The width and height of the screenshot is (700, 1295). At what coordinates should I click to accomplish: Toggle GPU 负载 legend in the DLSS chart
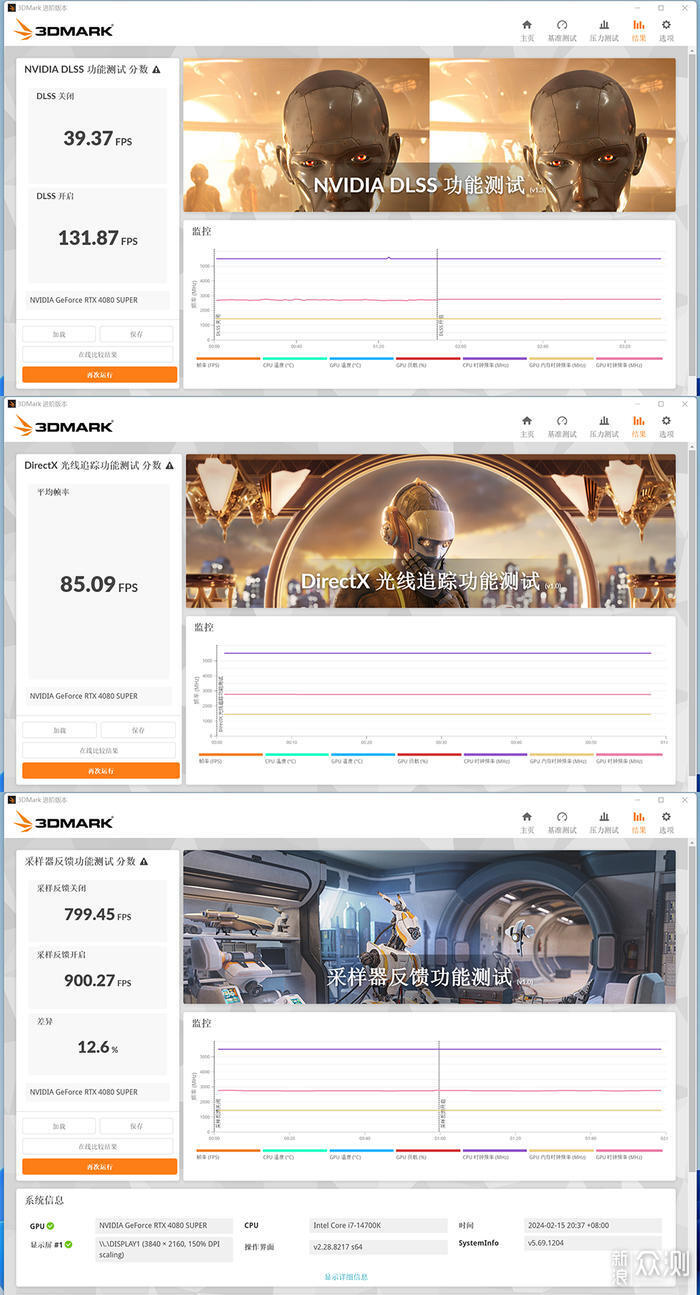[428, 362]
